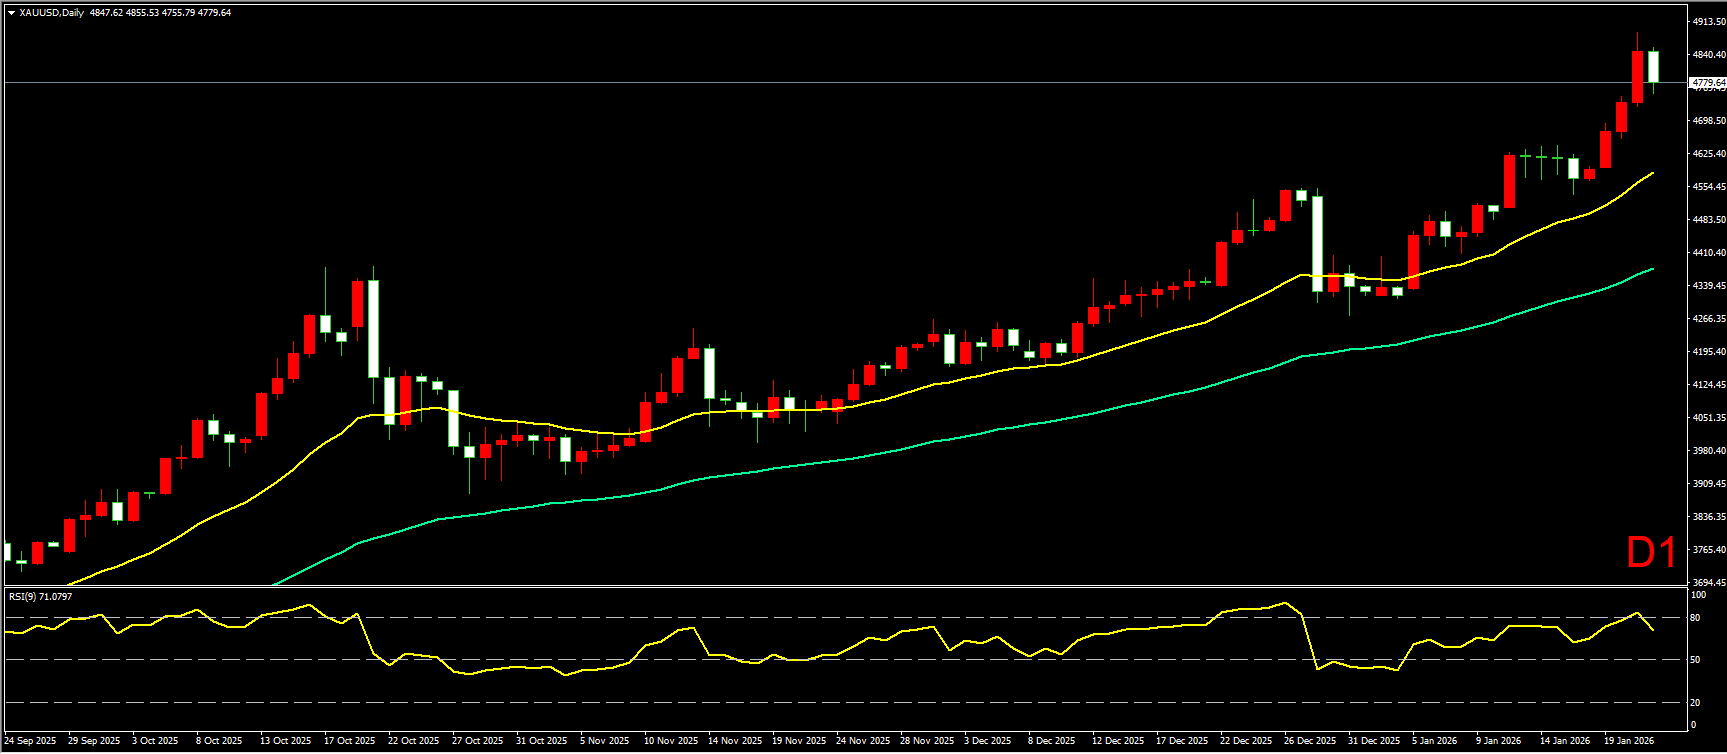Click the tall white candle near 17 Oct 2025

pos(373,328)
